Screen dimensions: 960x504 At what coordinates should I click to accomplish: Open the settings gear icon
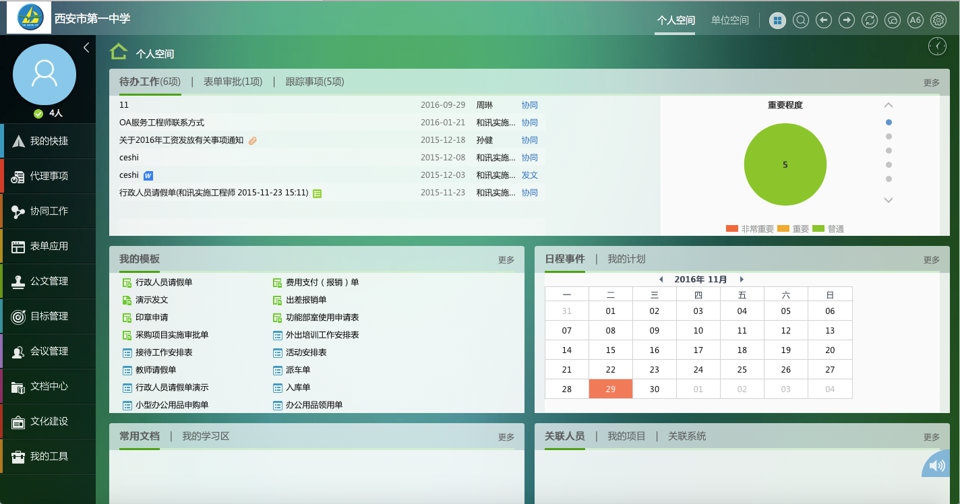click(938, 20)
